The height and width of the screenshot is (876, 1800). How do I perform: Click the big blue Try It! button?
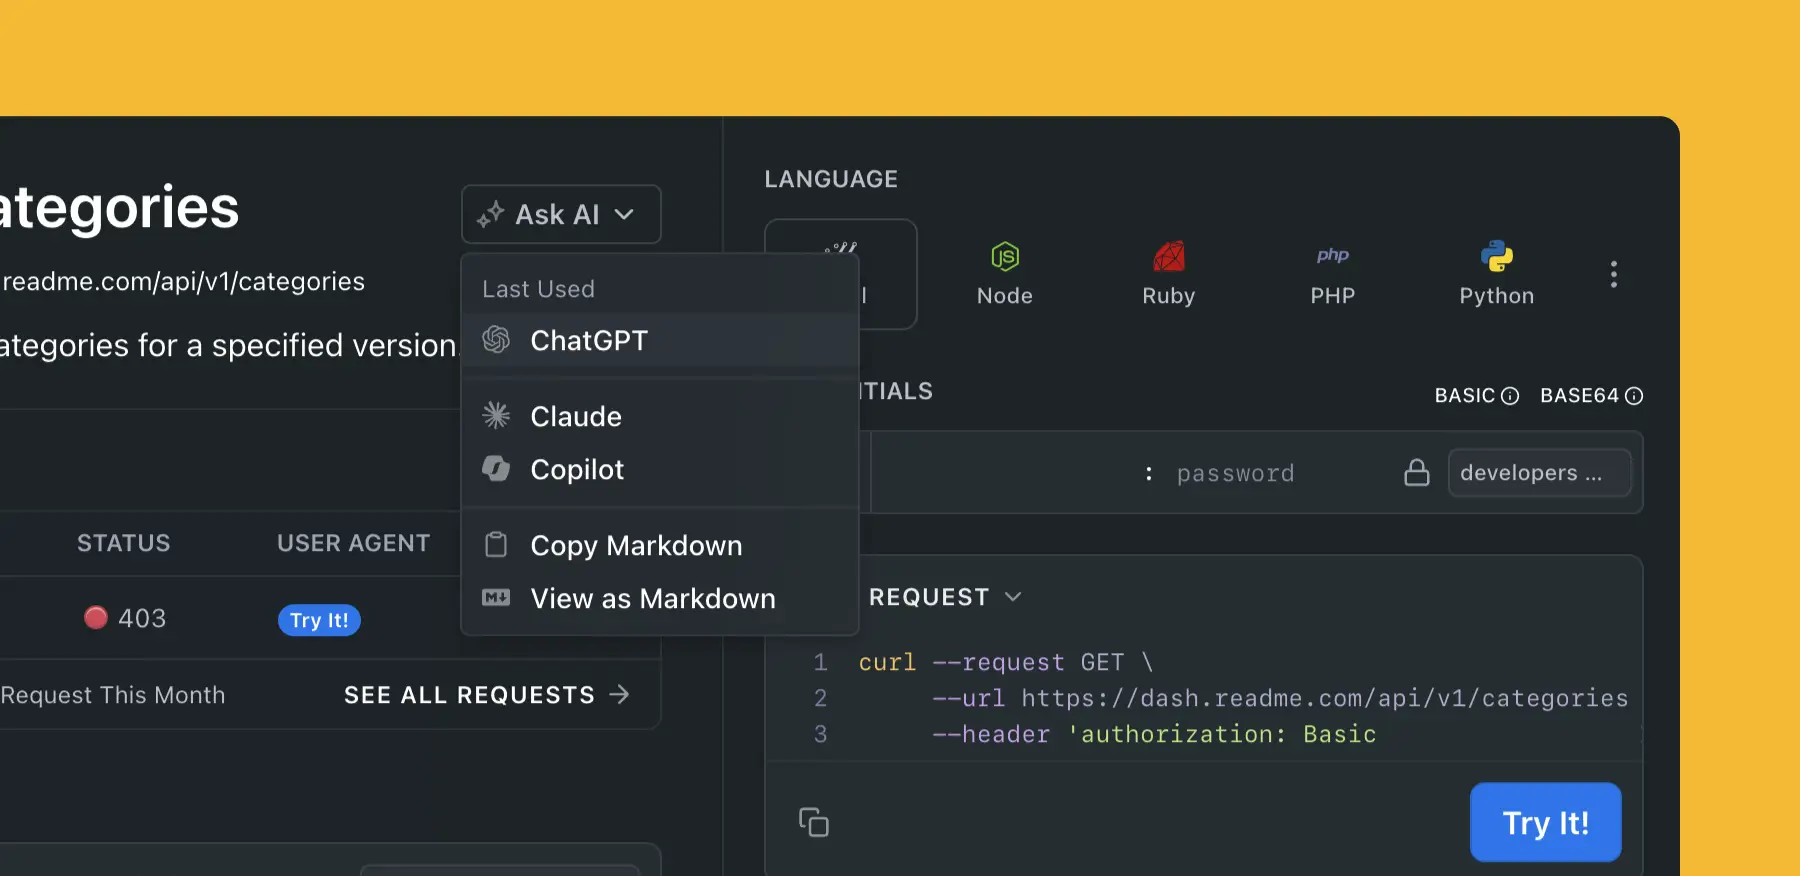1545,822
